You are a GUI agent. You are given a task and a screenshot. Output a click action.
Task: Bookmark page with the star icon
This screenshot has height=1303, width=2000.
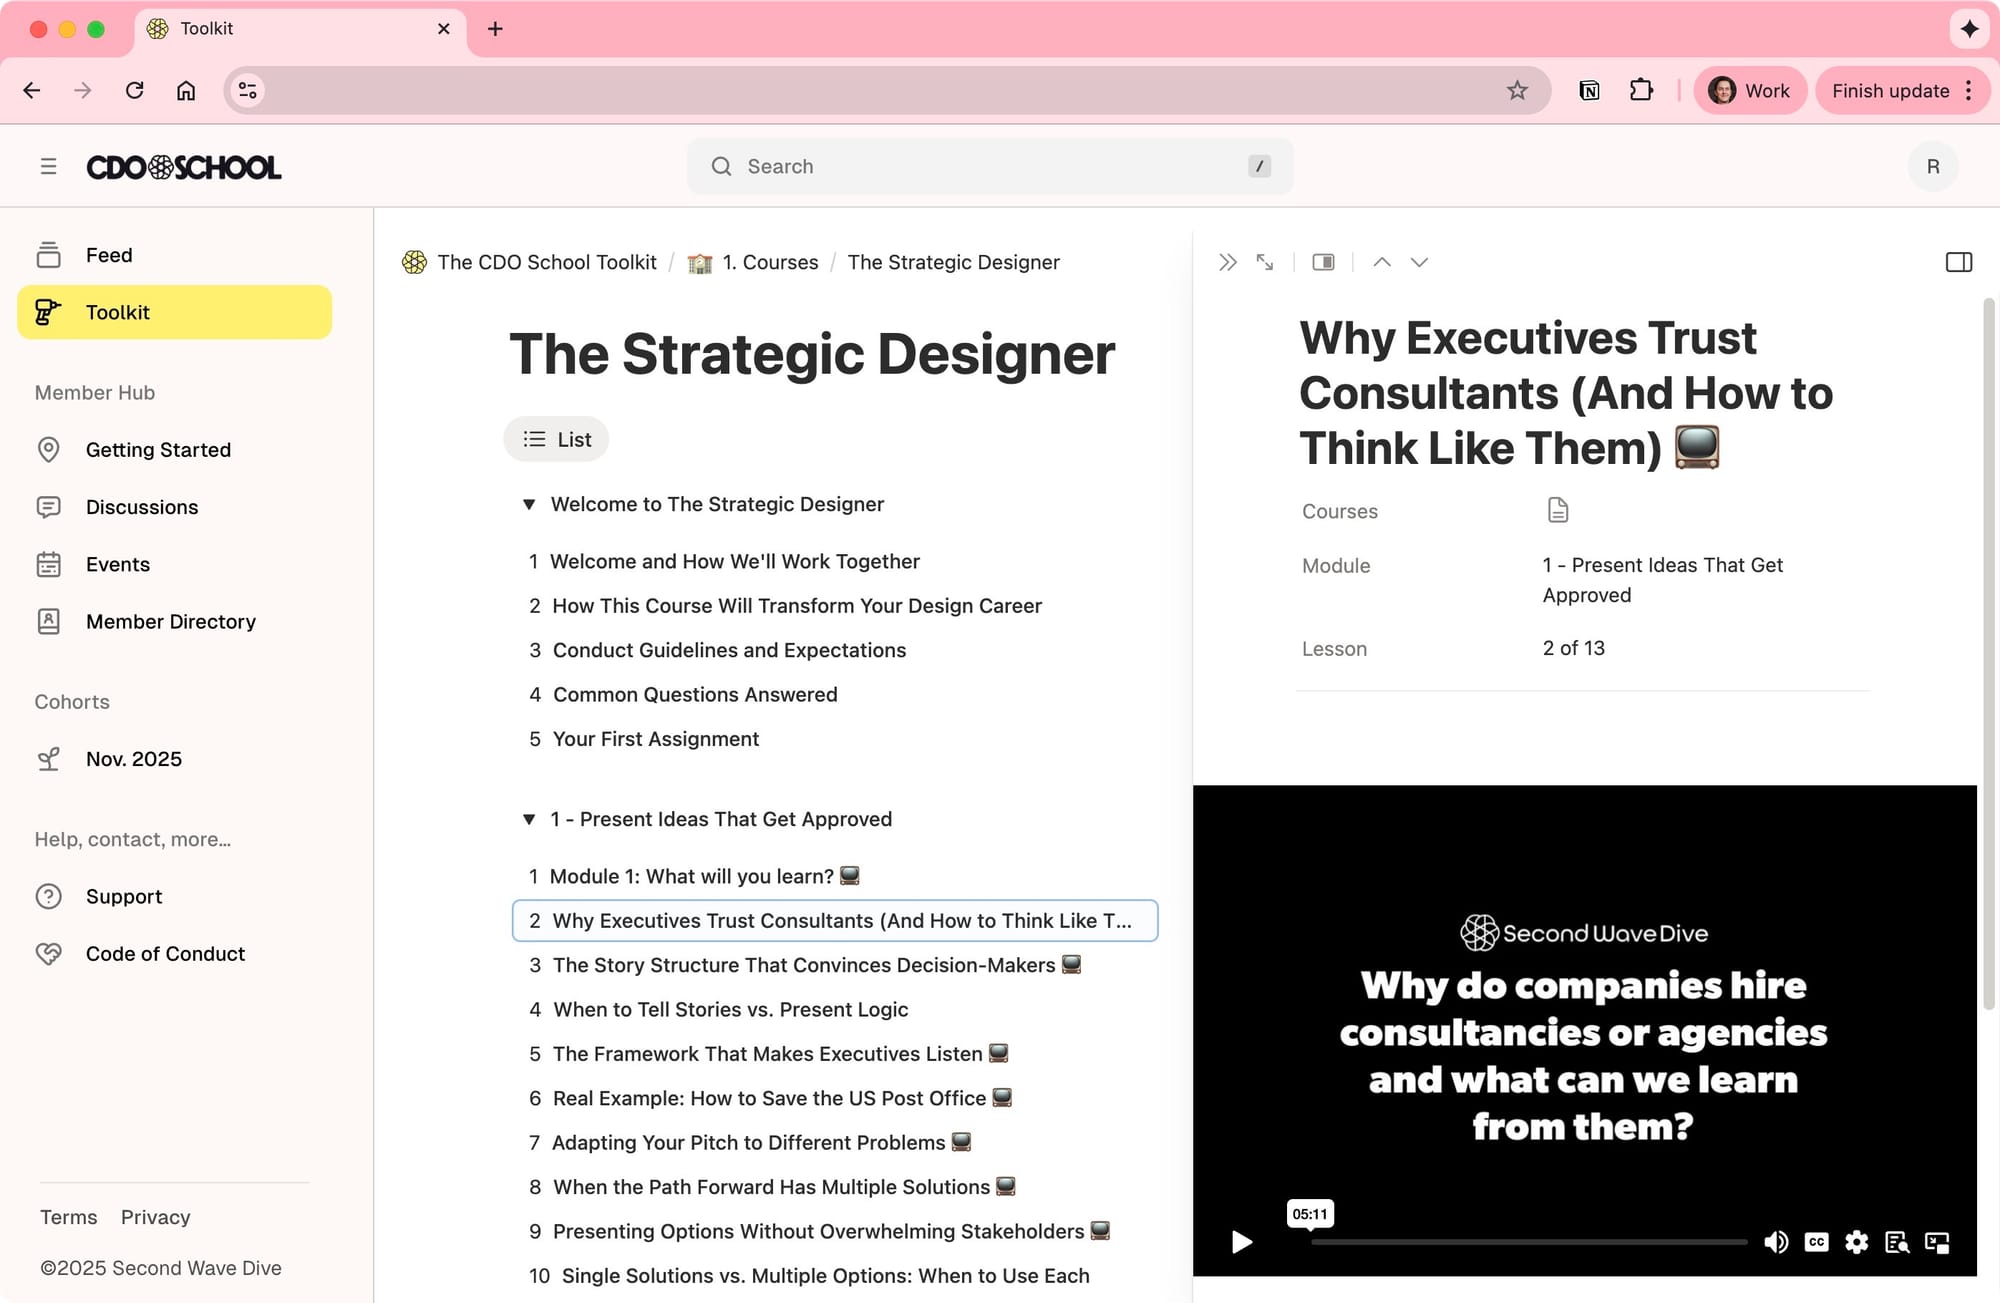click(1517, 91)
